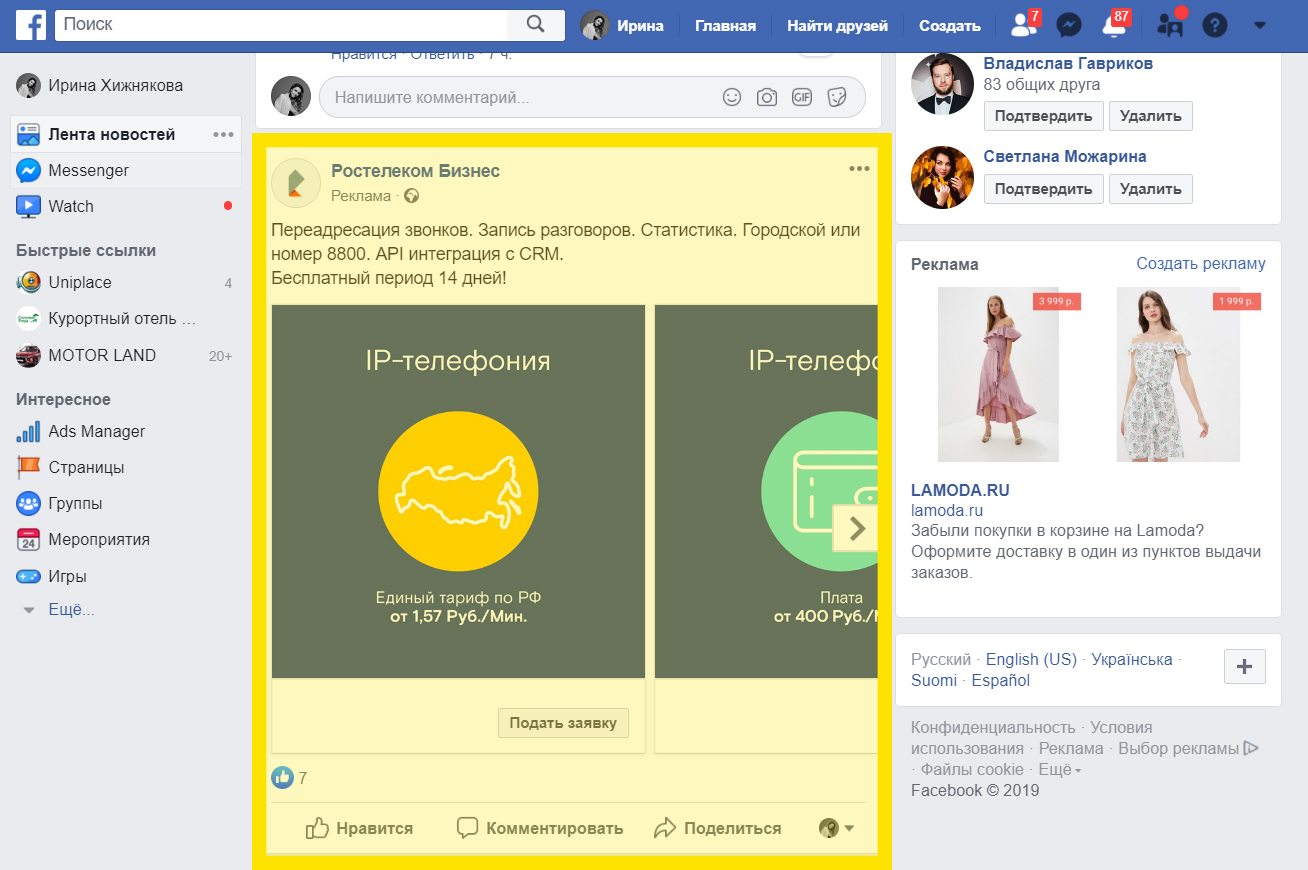Click Главная in top navigation
The width and height of the screenshot is (1308, 870).
(725, 26)
